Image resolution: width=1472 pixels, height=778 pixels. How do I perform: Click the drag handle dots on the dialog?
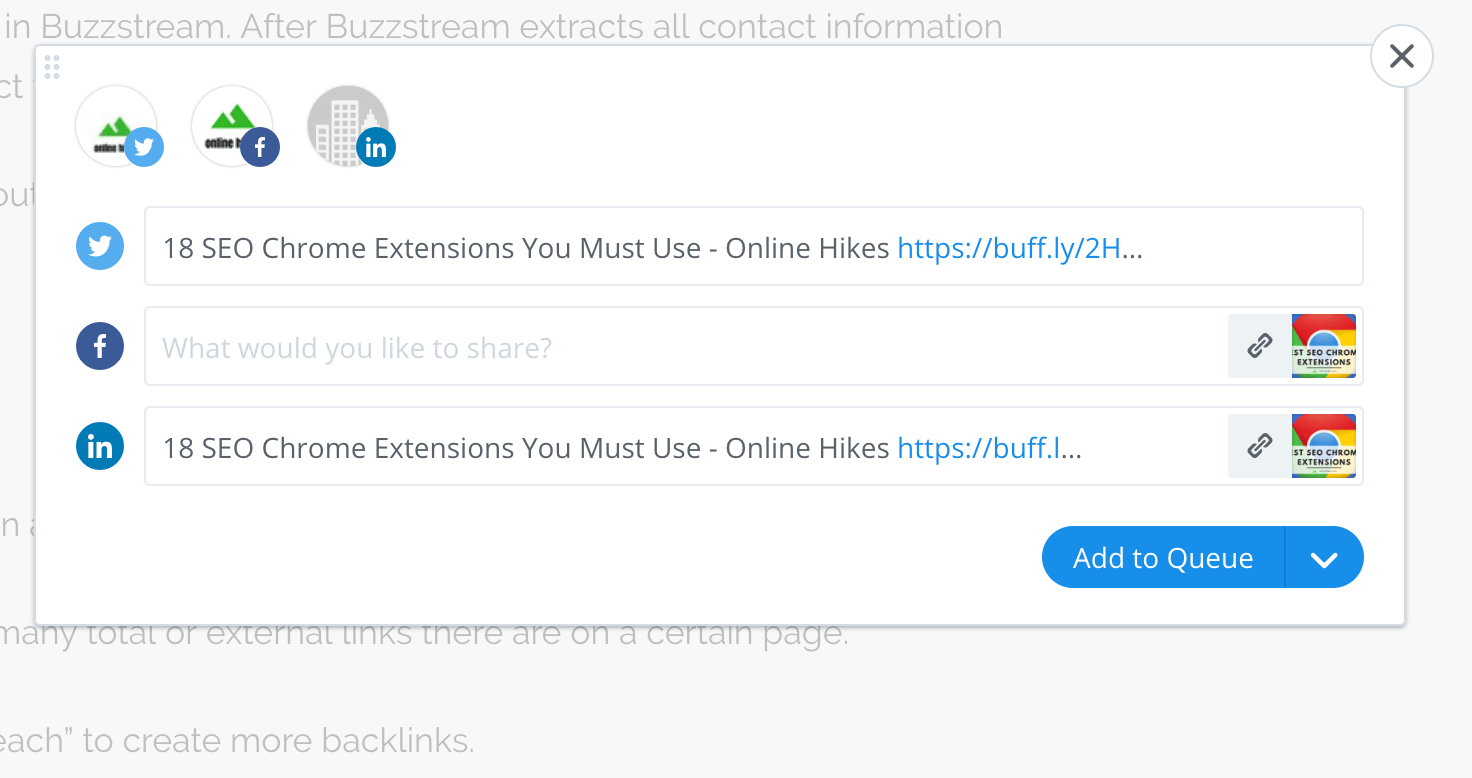[52, 67]
